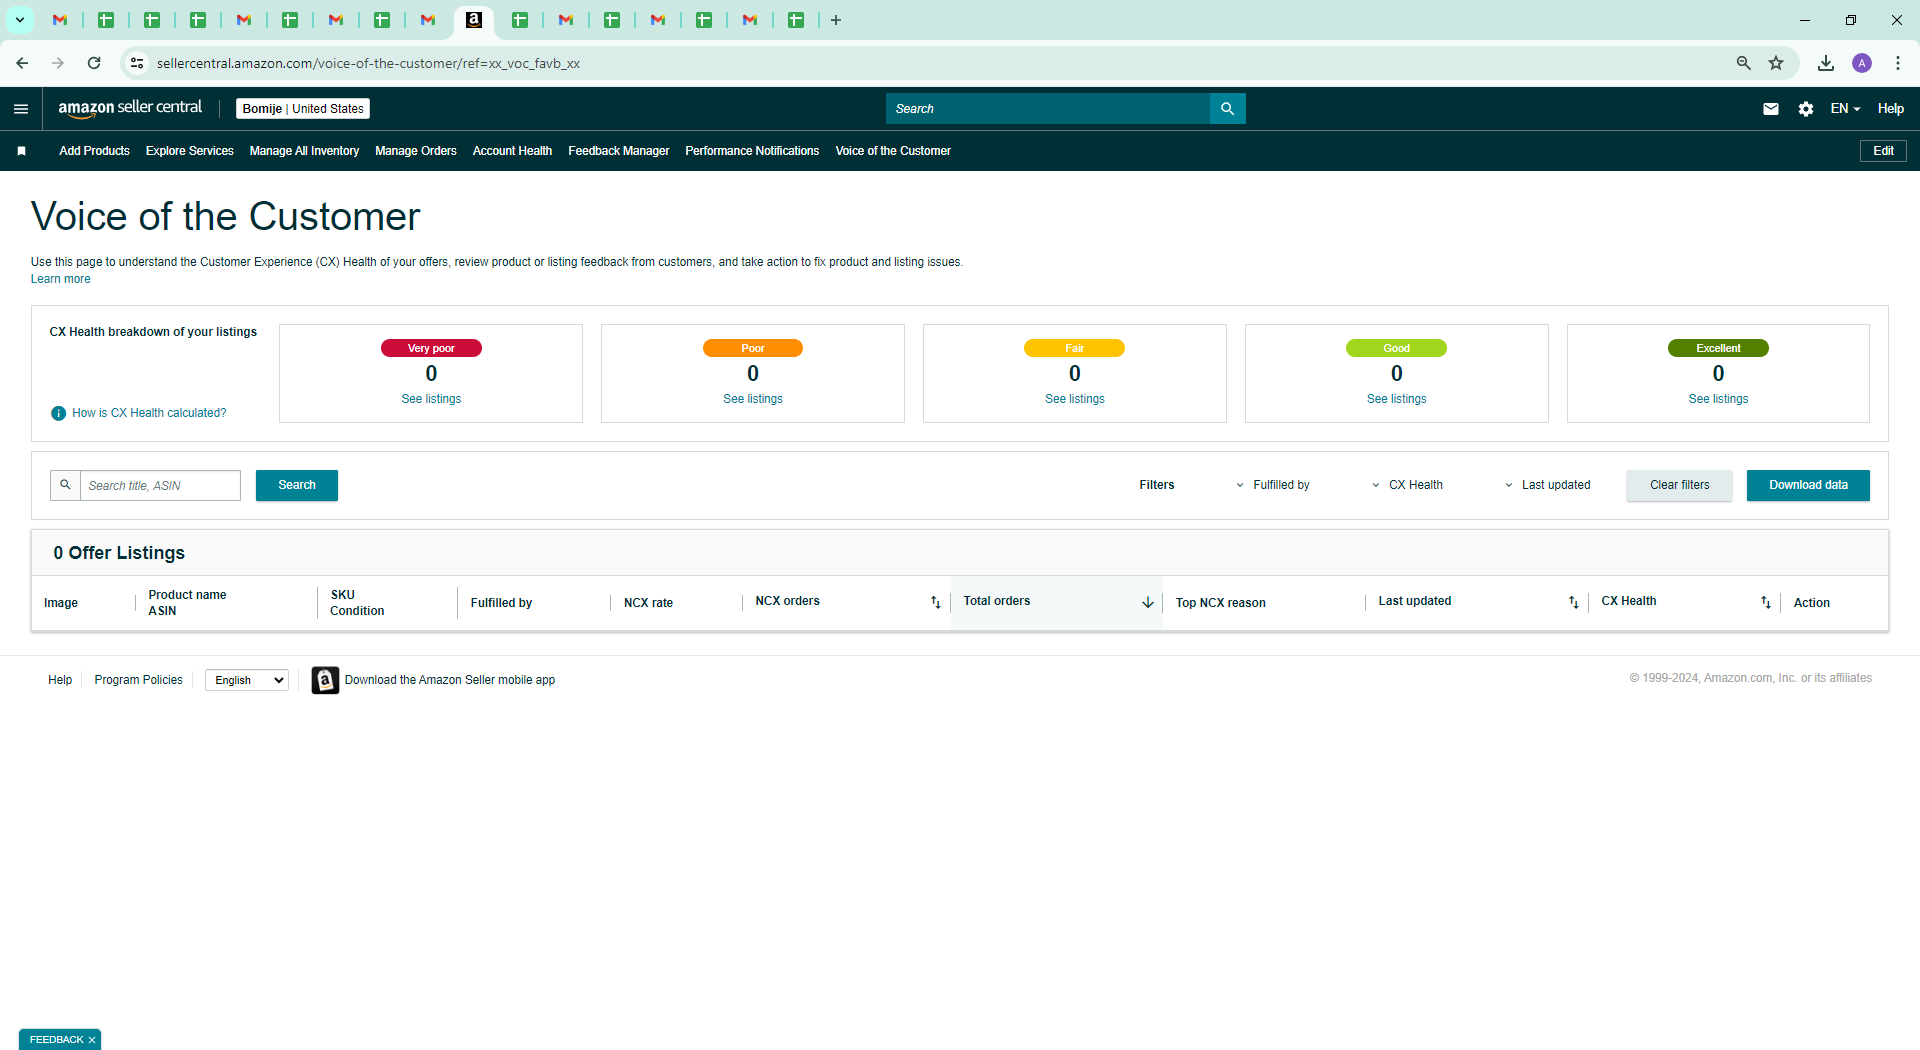The image size is (1920, 1050).
Task: Open the Learn more link
Action: pyautogui.click(x=60, y=279)
